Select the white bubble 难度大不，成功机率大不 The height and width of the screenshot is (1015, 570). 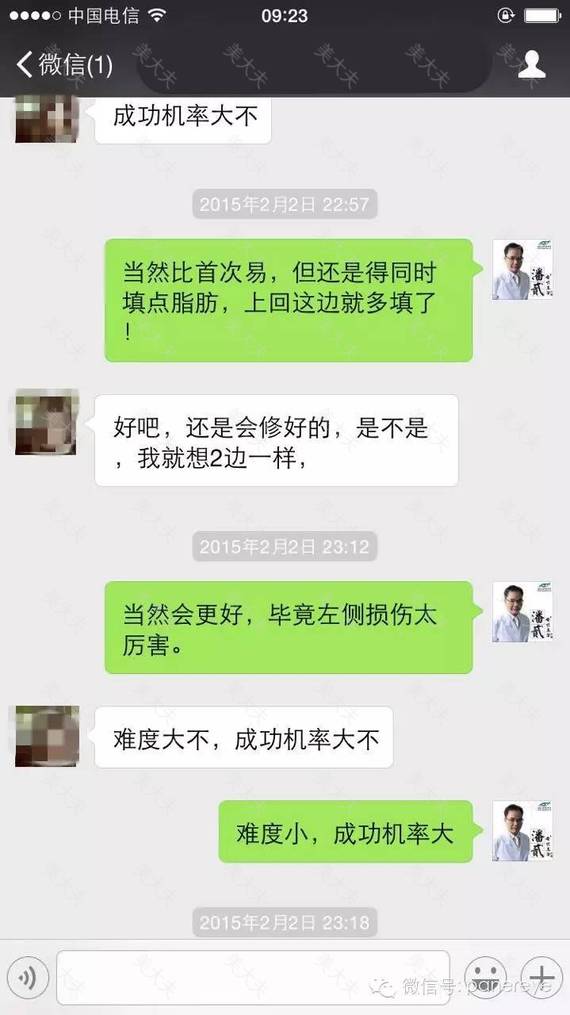pyautogui.click(x=244, y=738)
